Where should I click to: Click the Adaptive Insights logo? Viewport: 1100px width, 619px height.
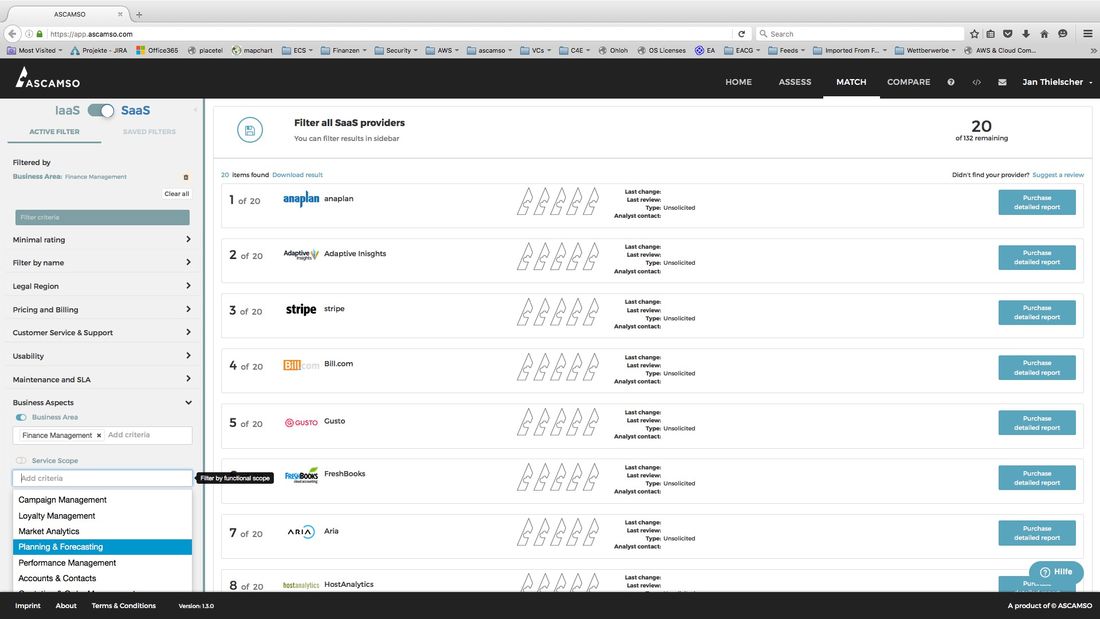click(301, 254)
